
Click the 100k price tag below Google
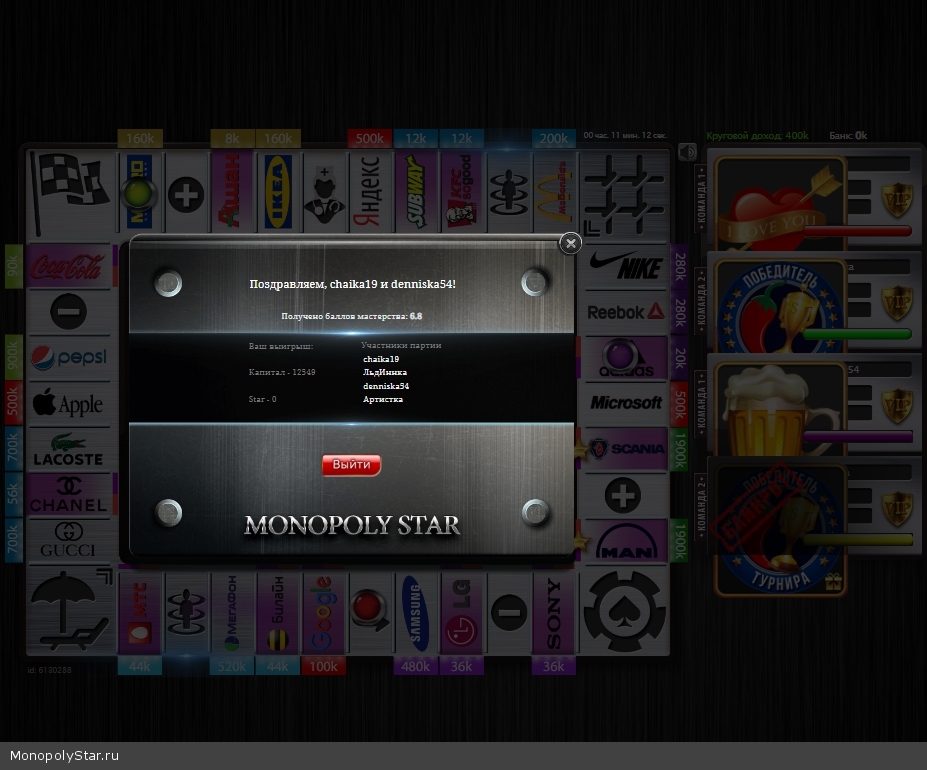[323, 667]
